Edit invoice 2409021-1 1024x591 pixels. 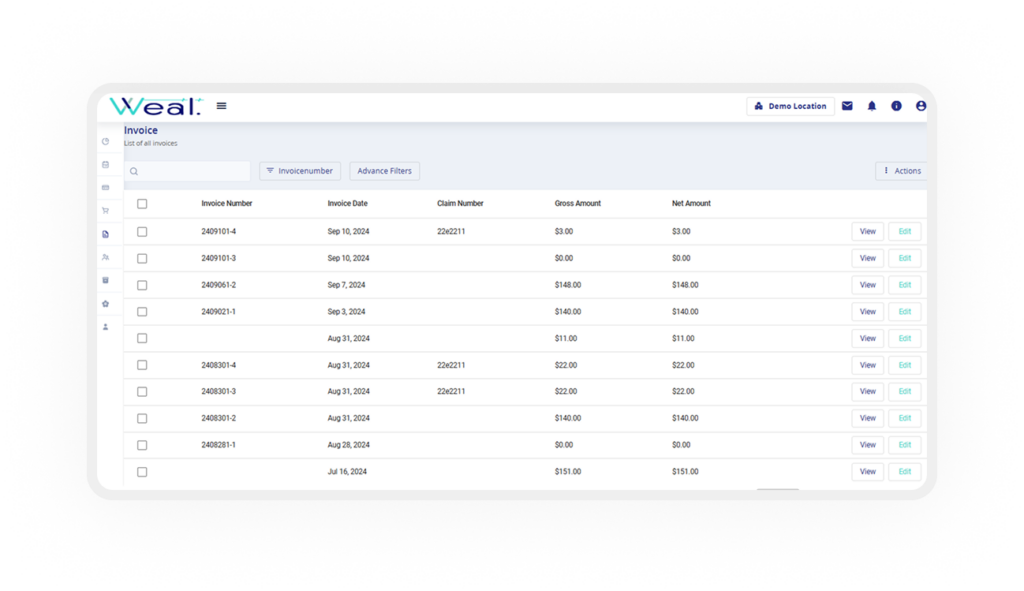(x=904, y=312)
